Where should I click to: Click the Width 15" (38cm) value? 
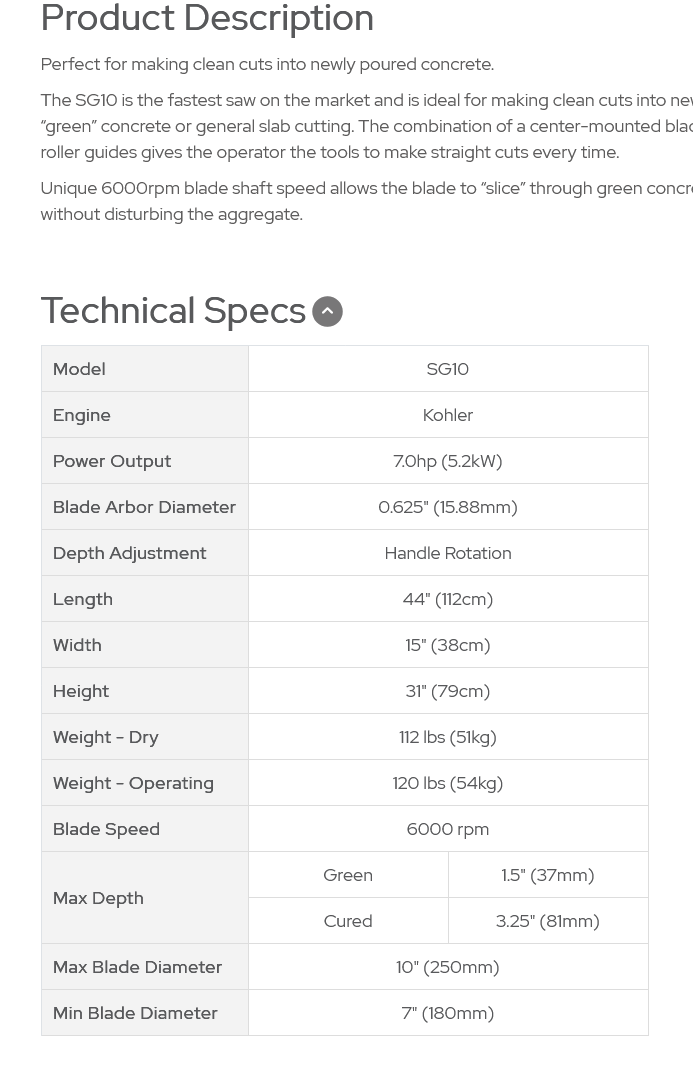[448, 645]
